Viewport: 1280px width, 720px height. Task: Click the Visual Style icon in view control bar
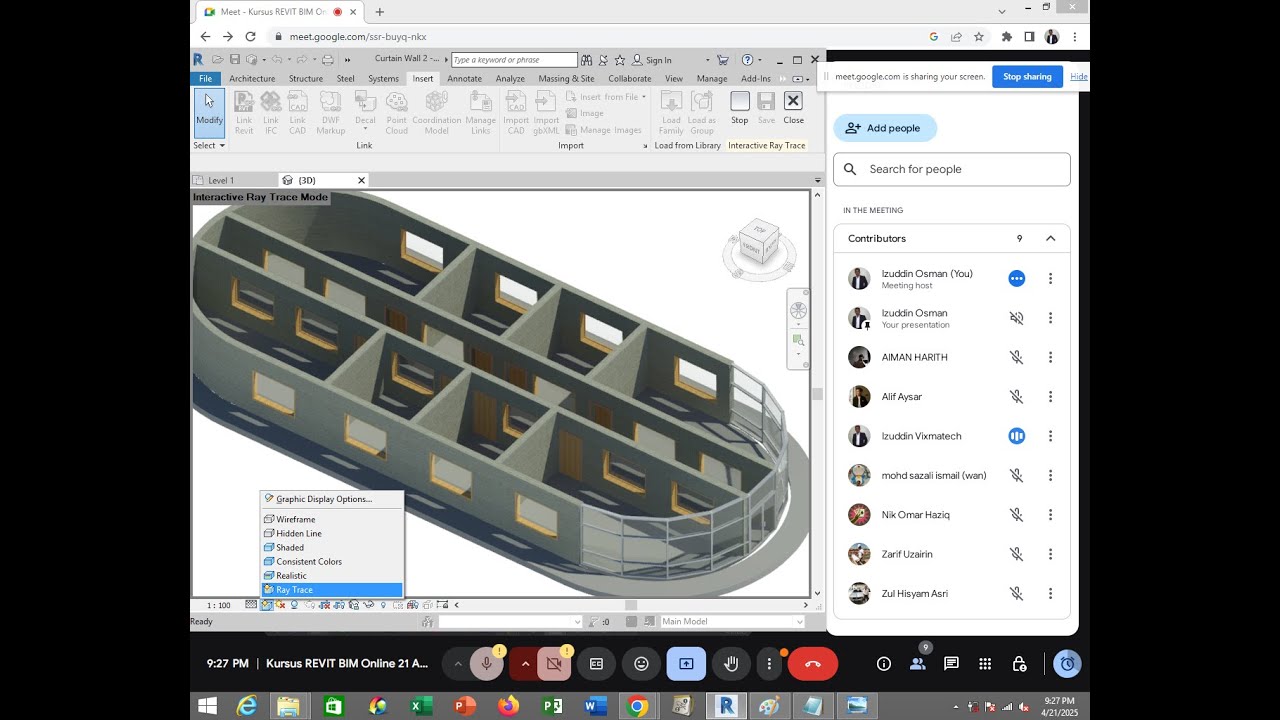(x=267, y=605)
